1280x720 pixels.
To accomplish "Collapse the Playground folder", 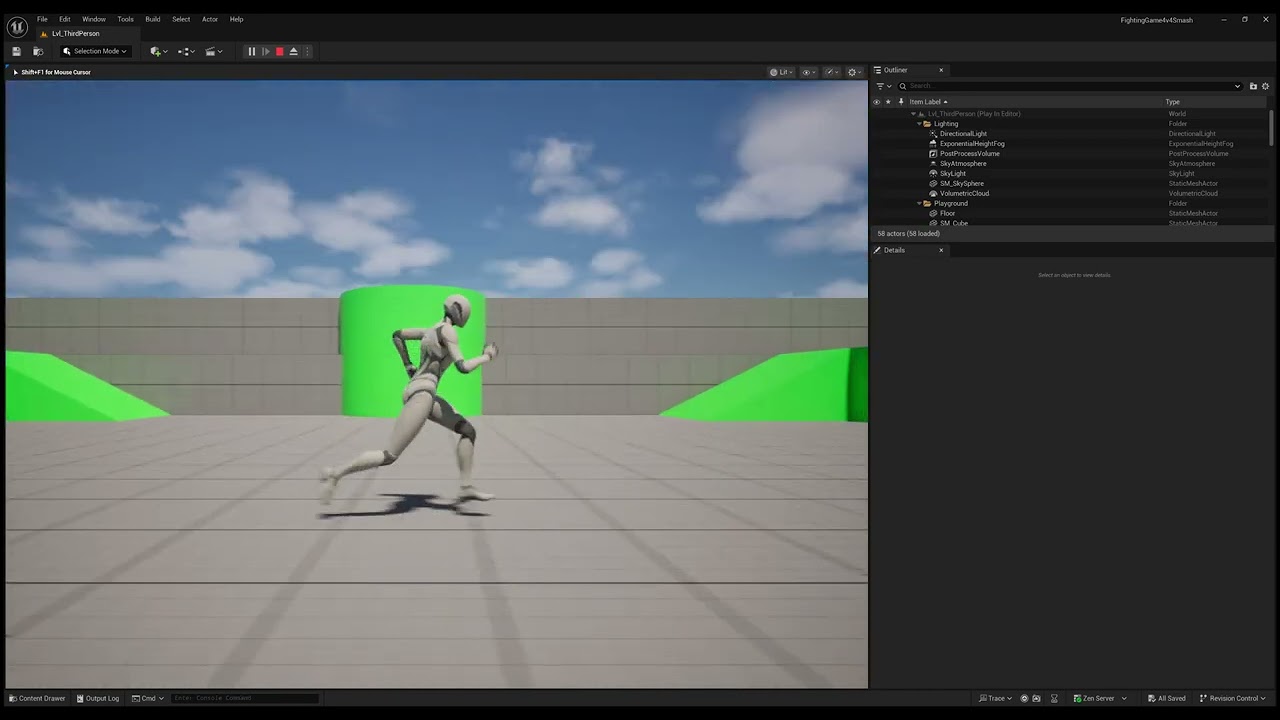I will [x=920, y=204].
